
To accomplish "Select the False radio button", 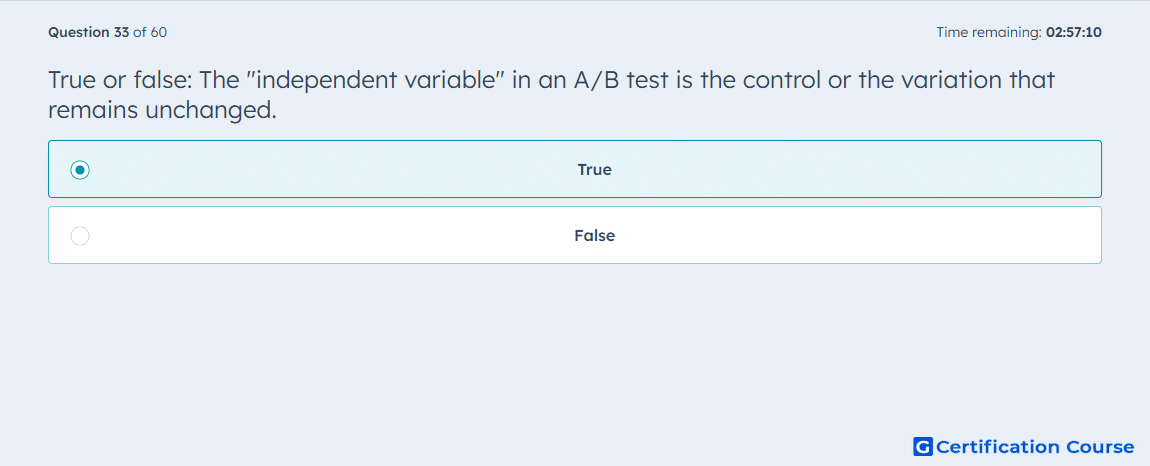I will [x=80, y=236].
